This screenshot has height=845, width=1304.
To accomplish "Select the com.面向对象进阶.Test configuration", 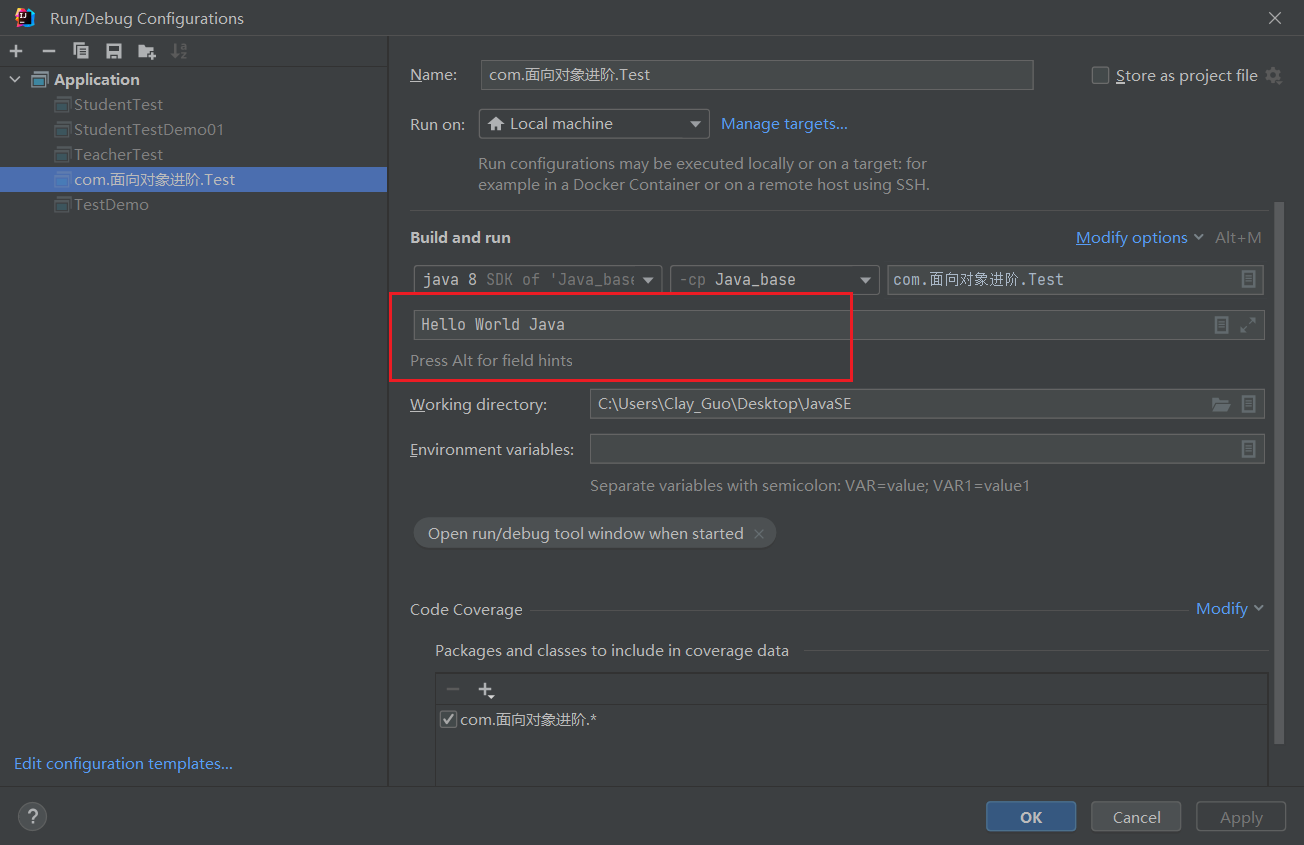I will click(x=193, y=180).
